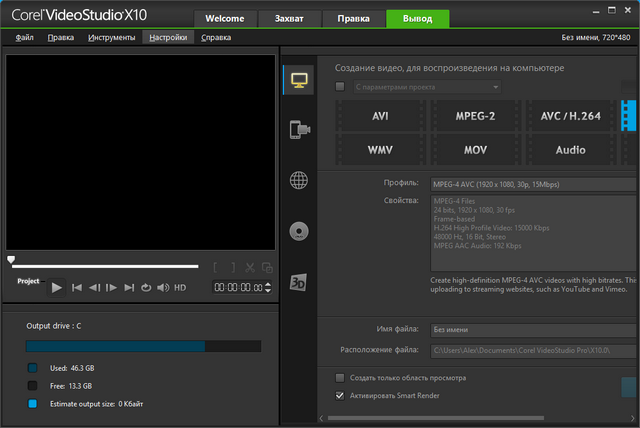The height and width of the screenshot is (428, 640).
Task: Expand the 'С параметрами проекта' dropdown
Action: [496, 87]
